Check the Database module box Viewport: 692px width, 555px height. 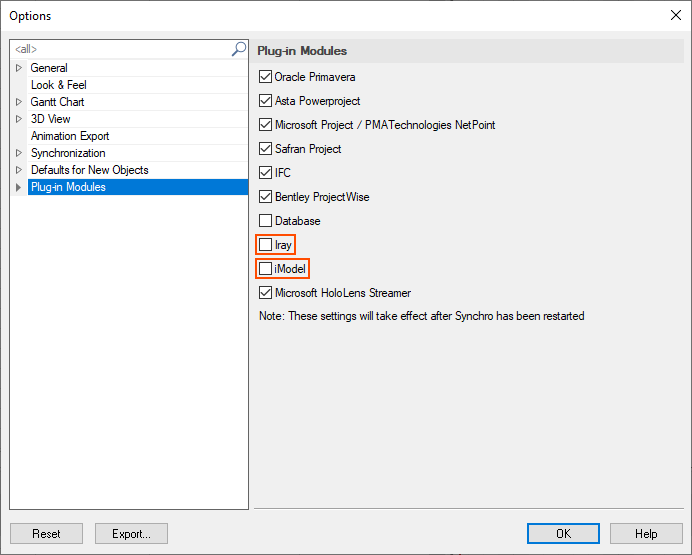pyautogui.click(x=265, y=221)
